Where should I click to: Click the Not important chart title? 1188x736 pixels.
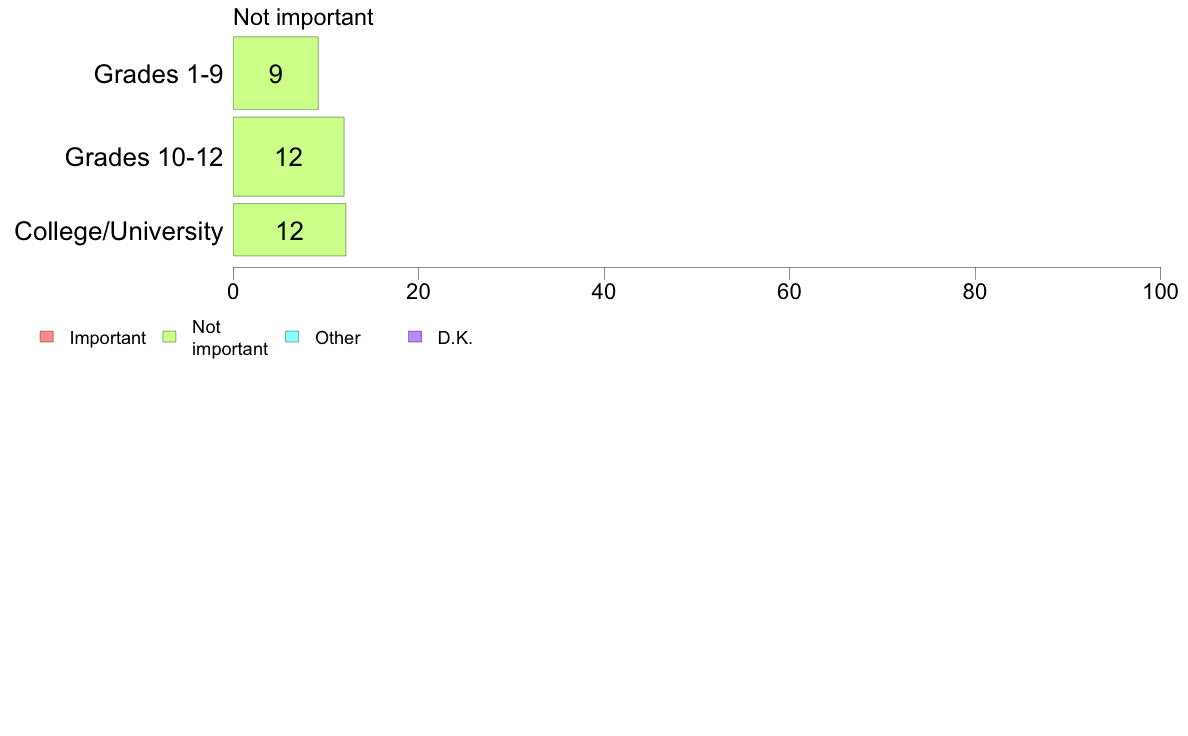point(303,17)
